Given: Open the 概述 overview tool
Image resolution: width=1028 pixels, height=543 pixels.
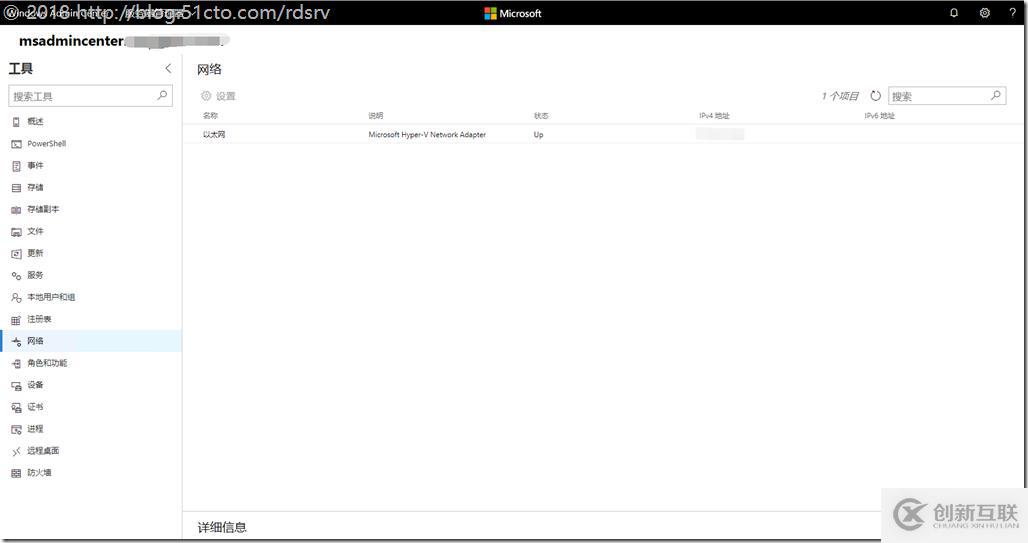Looking at the screenshot, I should (35, 121).
